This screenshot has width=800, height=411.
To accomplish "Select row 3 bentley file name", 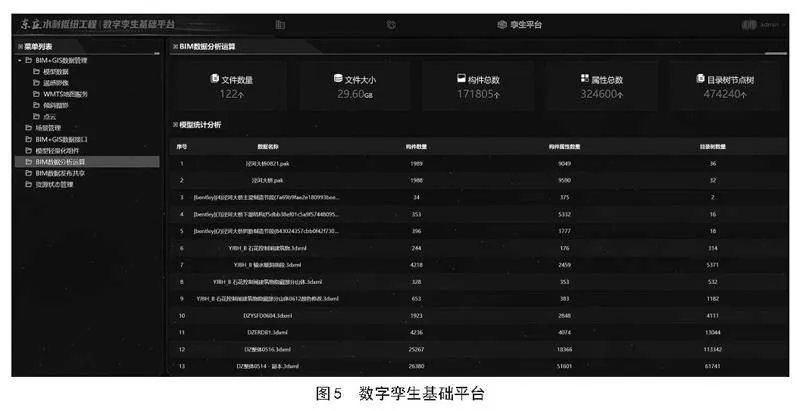I will pyautogui.click(x=266, y=197).
